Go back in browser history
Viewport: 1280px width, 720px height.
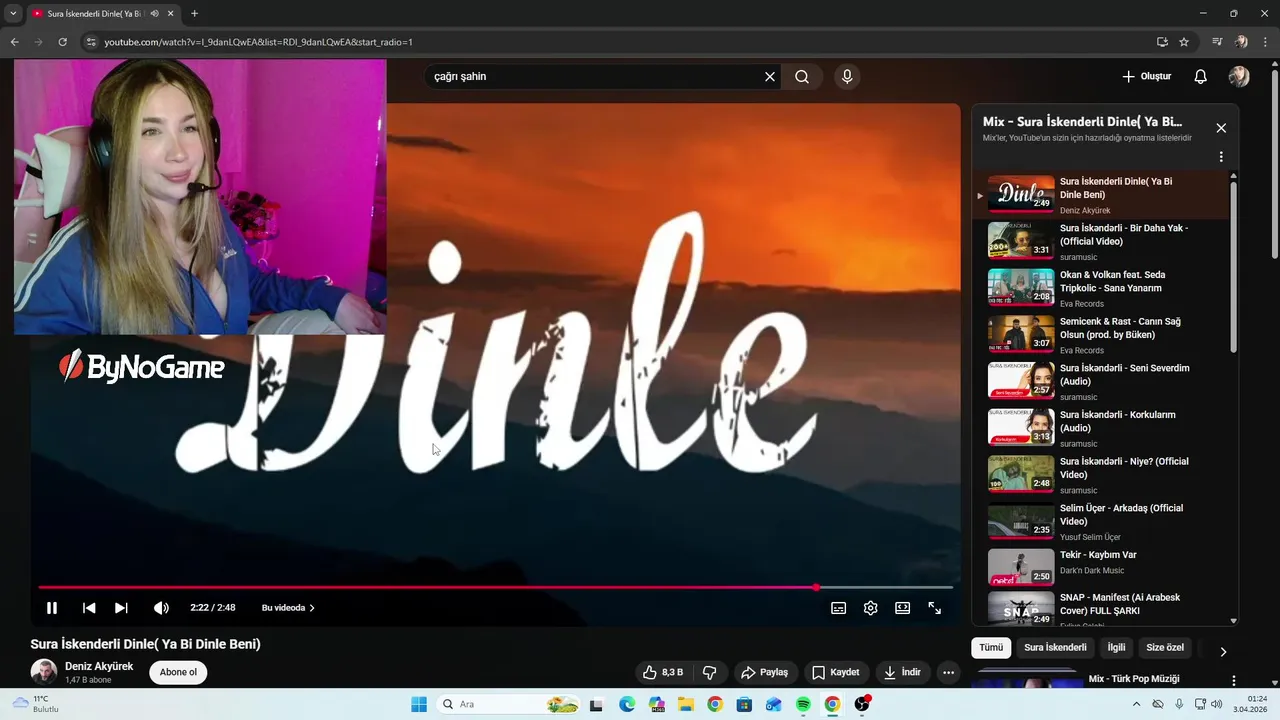14,42
